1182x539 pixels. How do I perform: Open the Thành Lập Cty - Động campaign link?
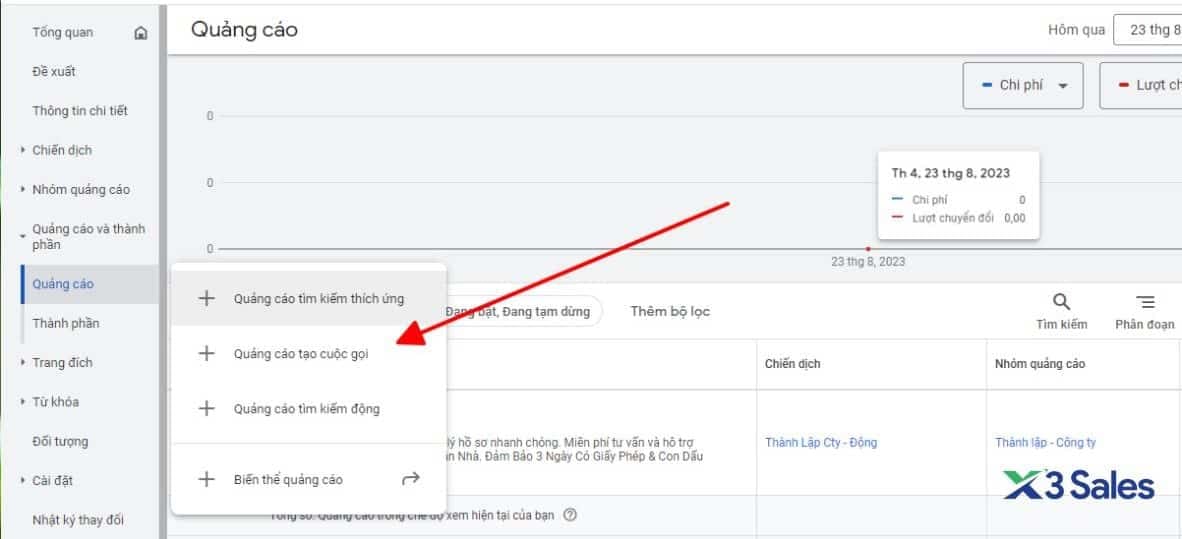coord(821,443)
